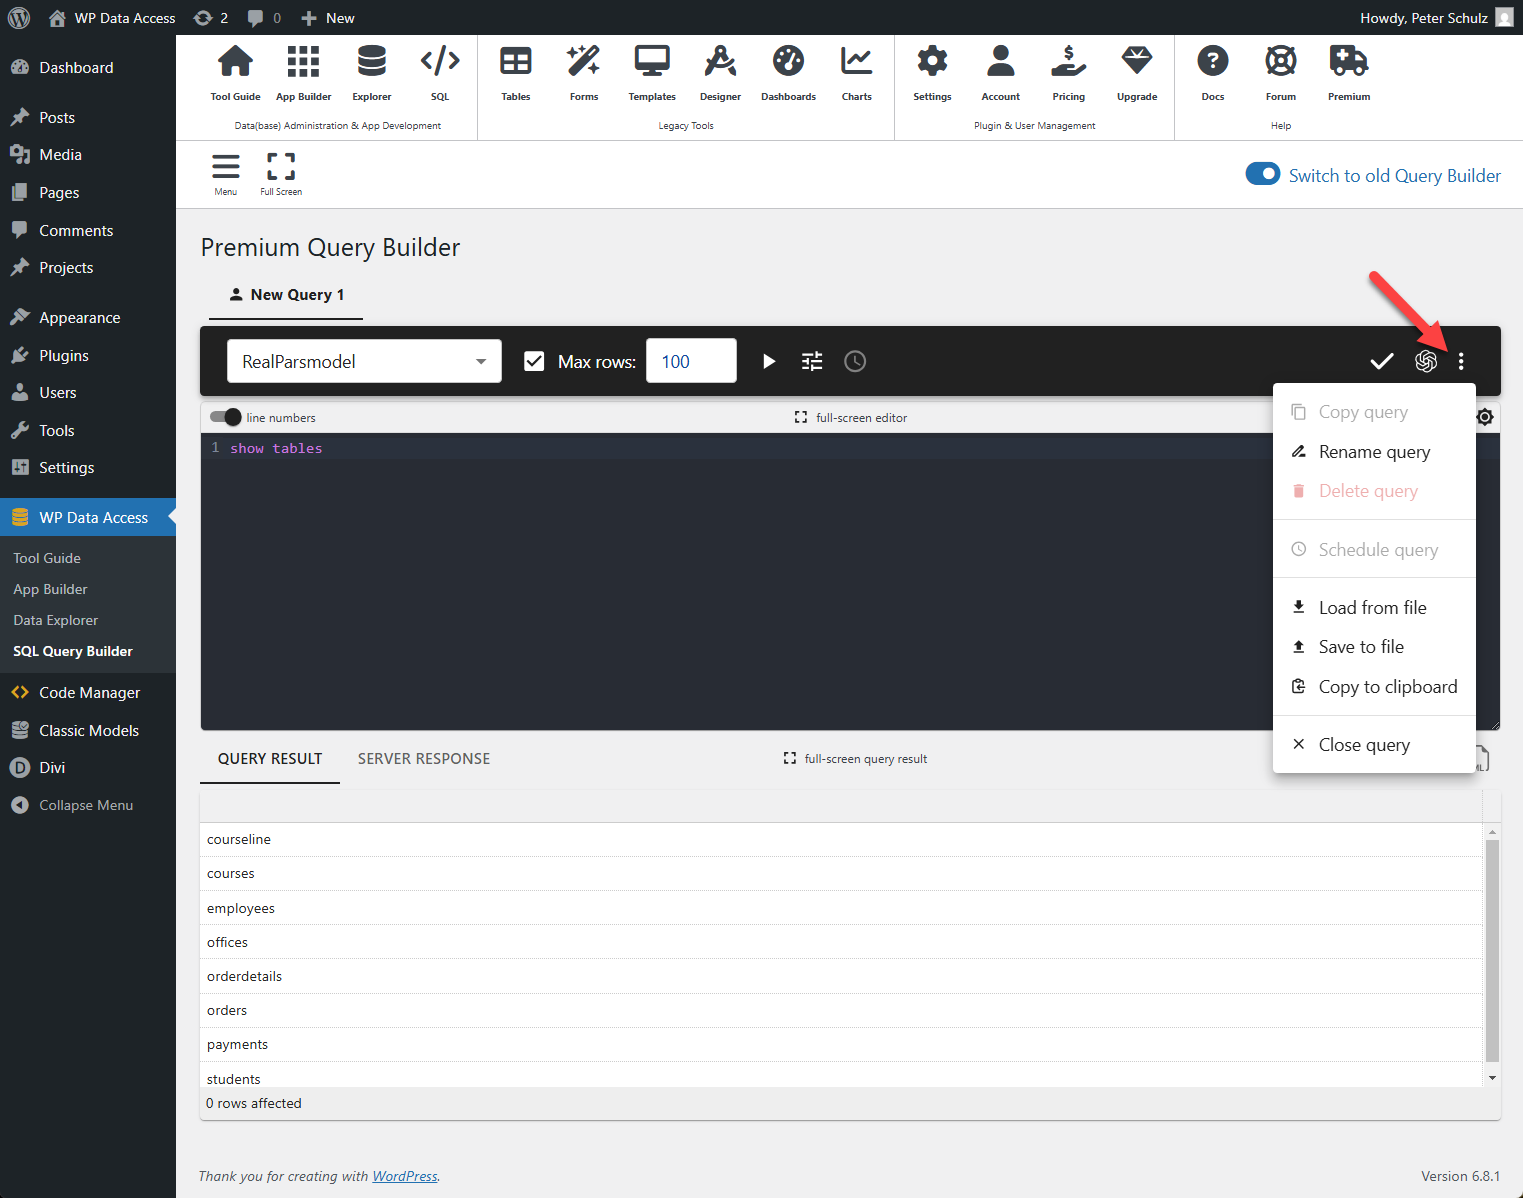Switch to QUERY RESULT tab
The height and width of the screenshot is (1198, 1523).
click(270, 759)
